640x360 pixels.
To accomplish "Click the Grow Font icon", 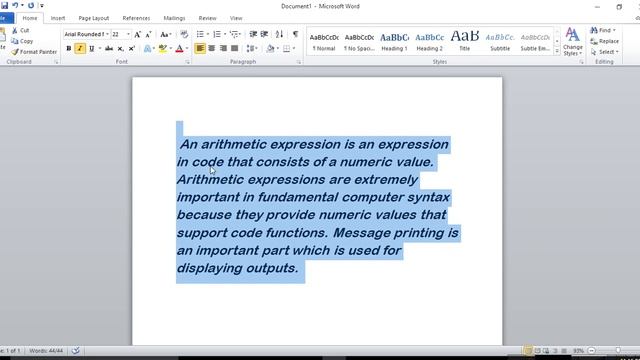I will pyautogui.click(x=138, y=35).
